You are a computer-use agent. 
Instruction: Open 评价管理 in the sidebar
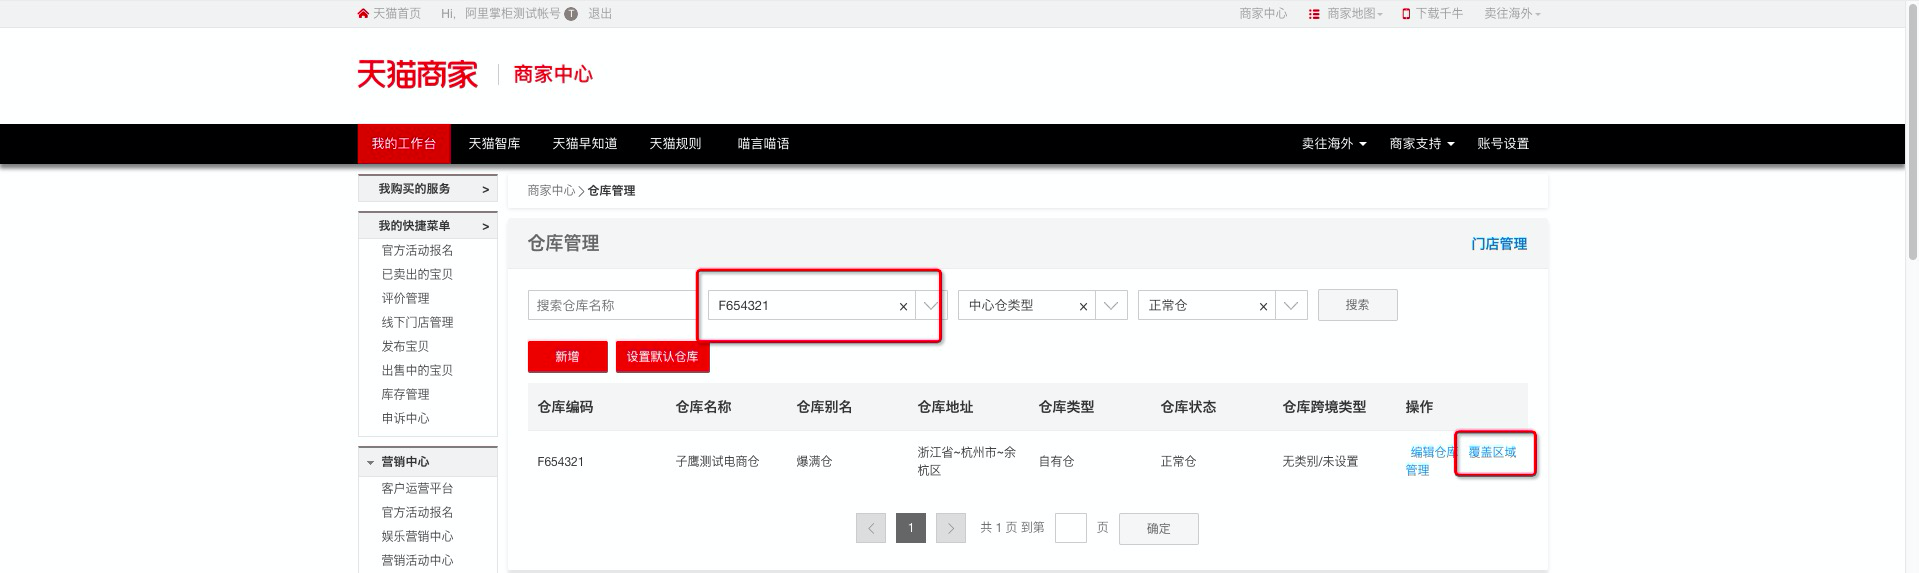(x=405, y=299)
